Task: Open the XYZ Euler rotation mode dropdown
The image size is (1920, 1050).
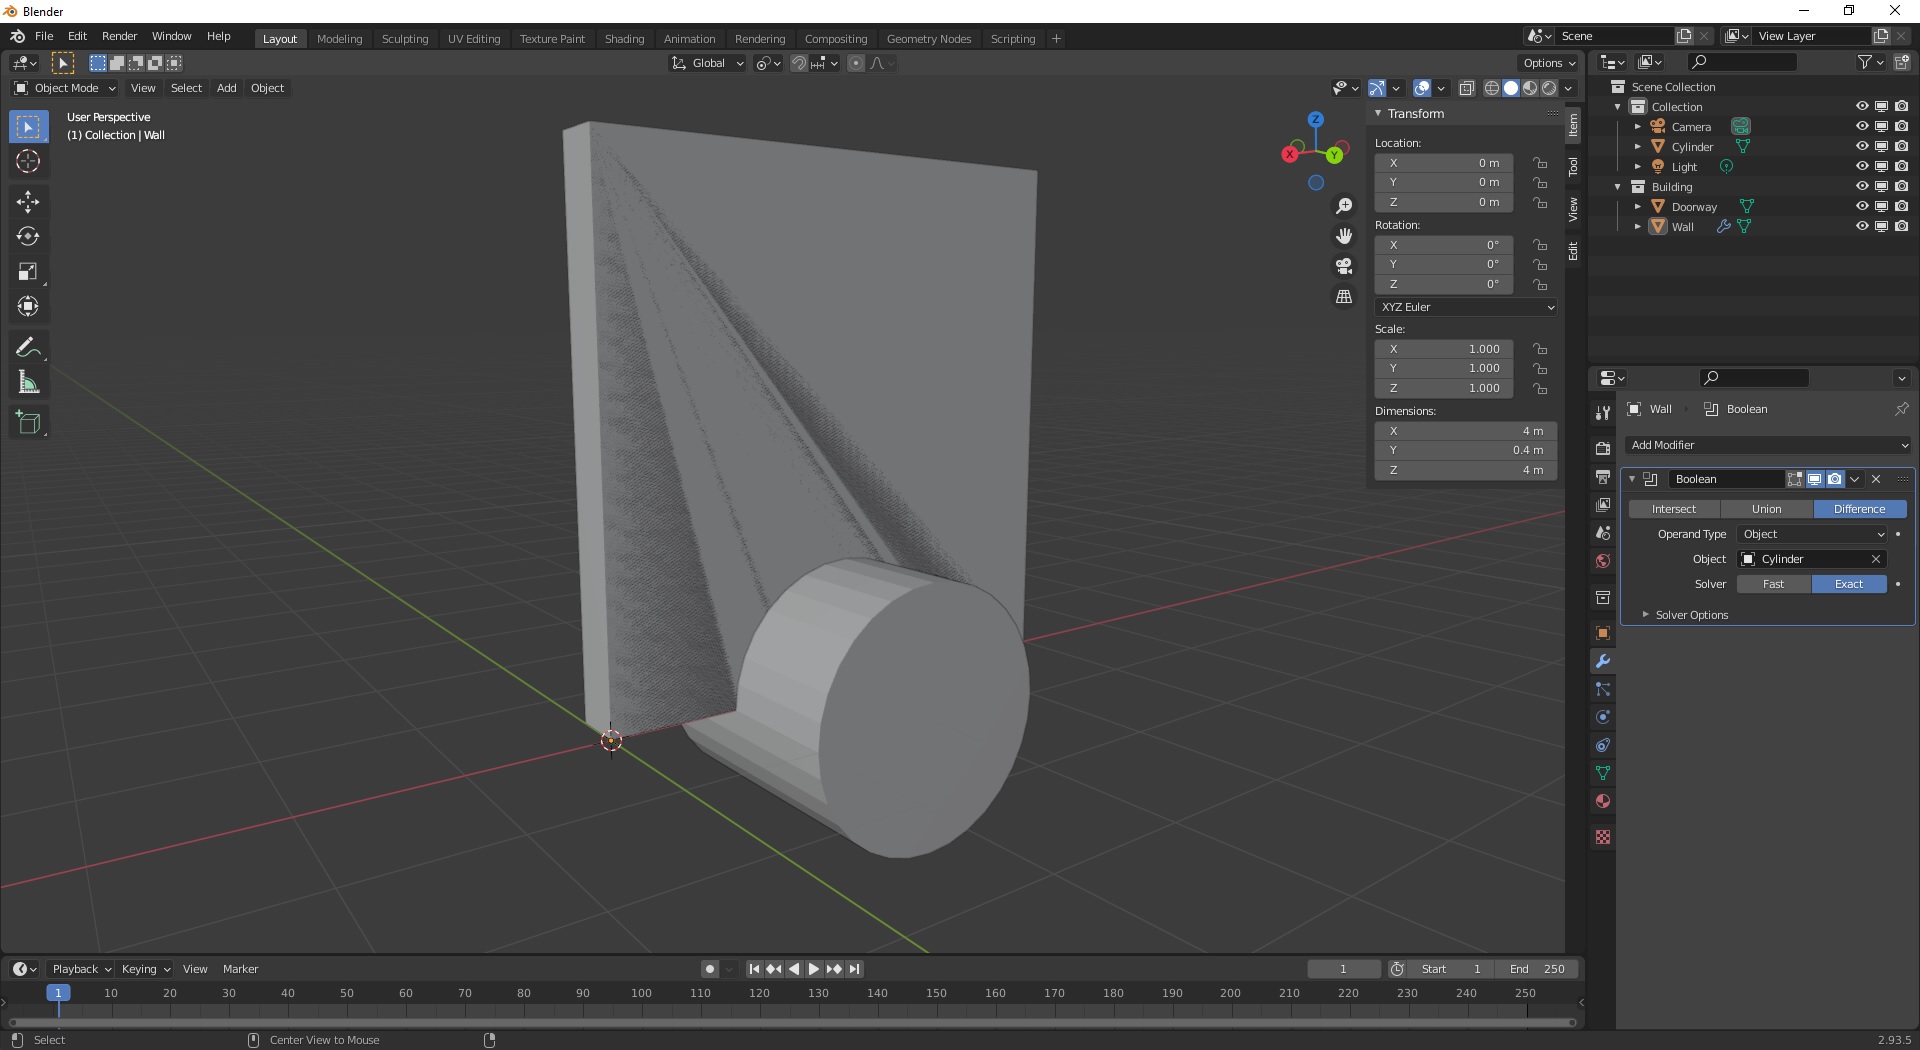Action: click(1466, 307)
